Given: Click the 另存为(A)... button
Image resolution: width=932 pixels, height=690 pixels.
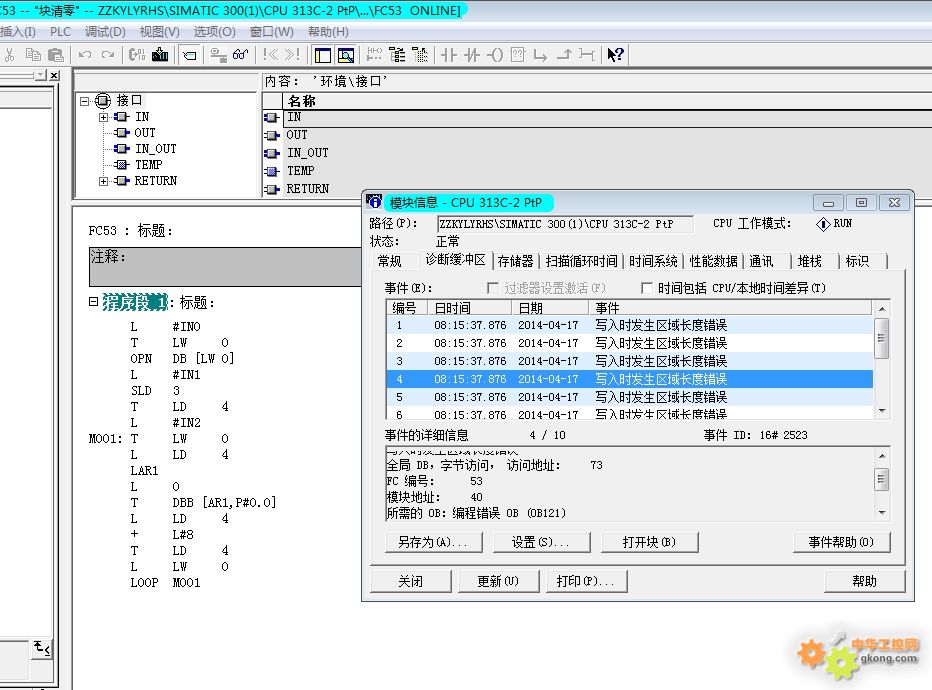Looking at the screenshot, I should [x=433, y=543].
